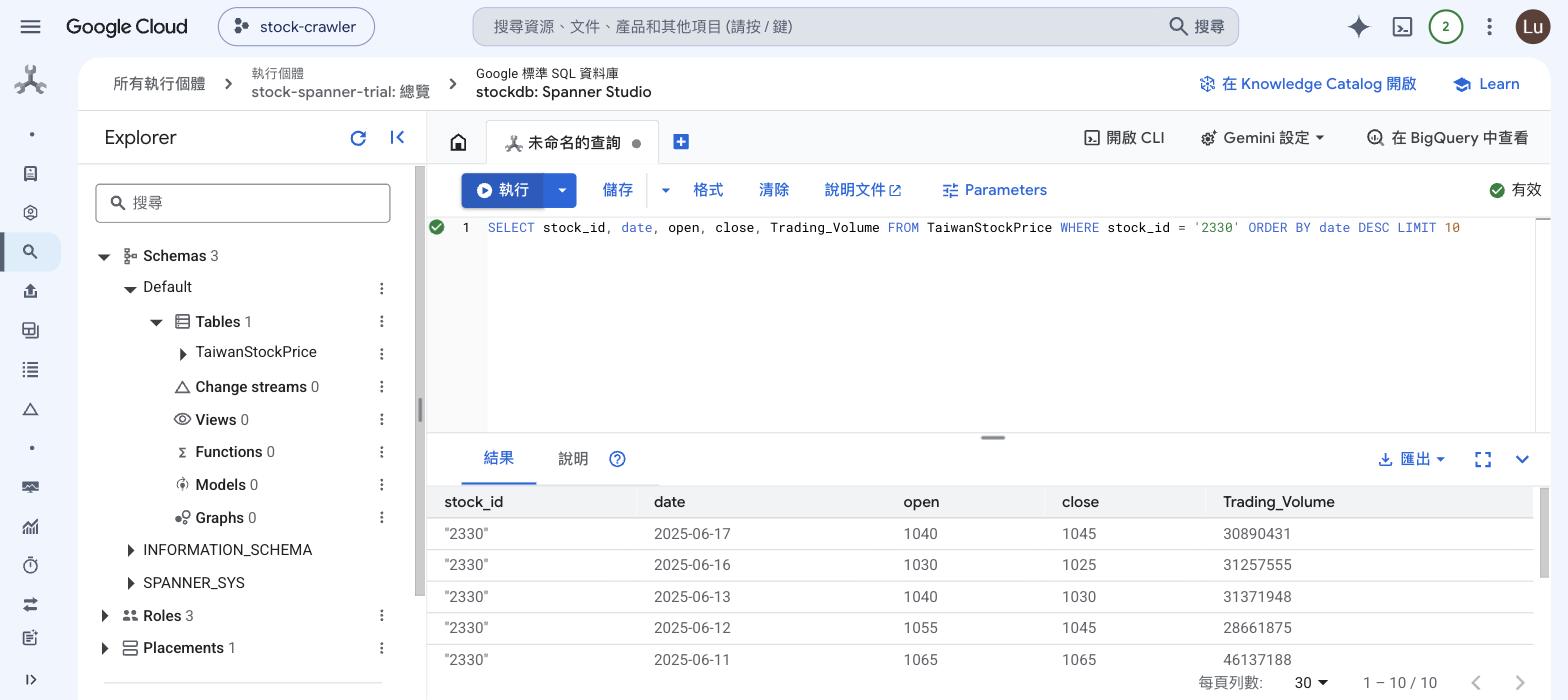The width and height of the screenshot is (1568, 700).
Task: Focus the Explorer 搜尋 search field
Action: [243, 203]
